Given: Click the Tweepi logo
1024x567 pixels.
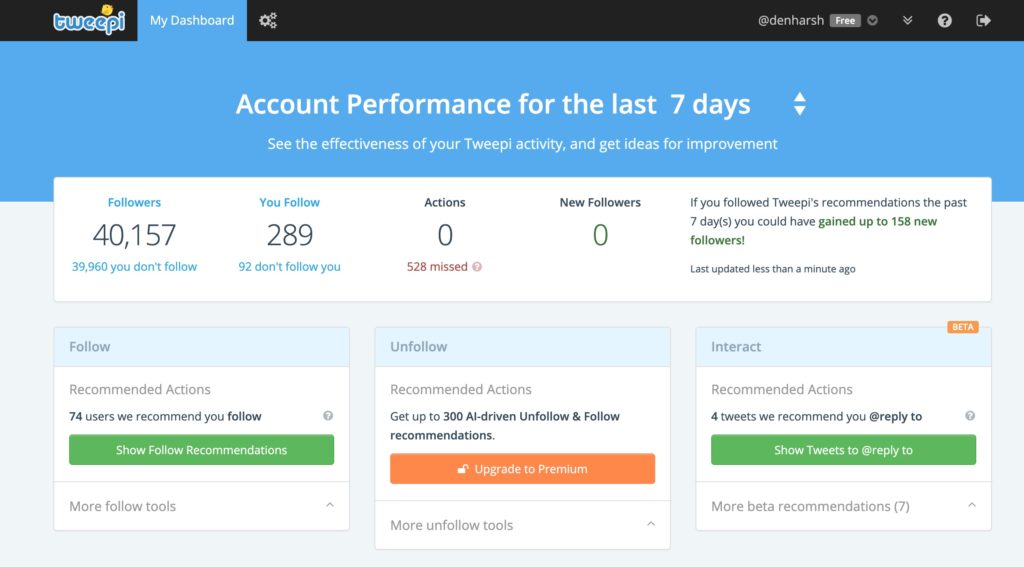Looking at the screenshot, I should tap(89, 20).
